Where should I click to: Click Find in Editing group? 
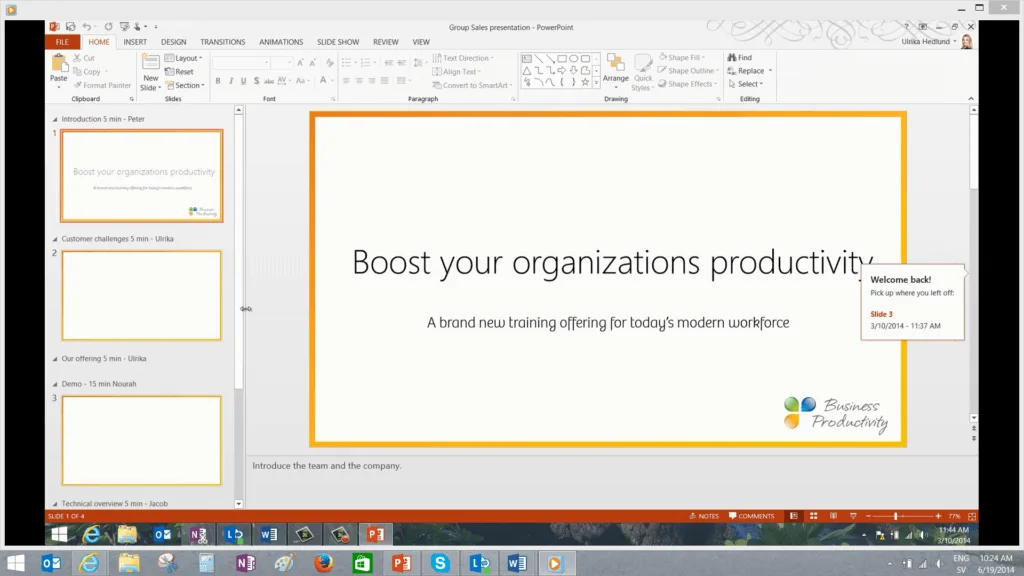coord(739,57)
